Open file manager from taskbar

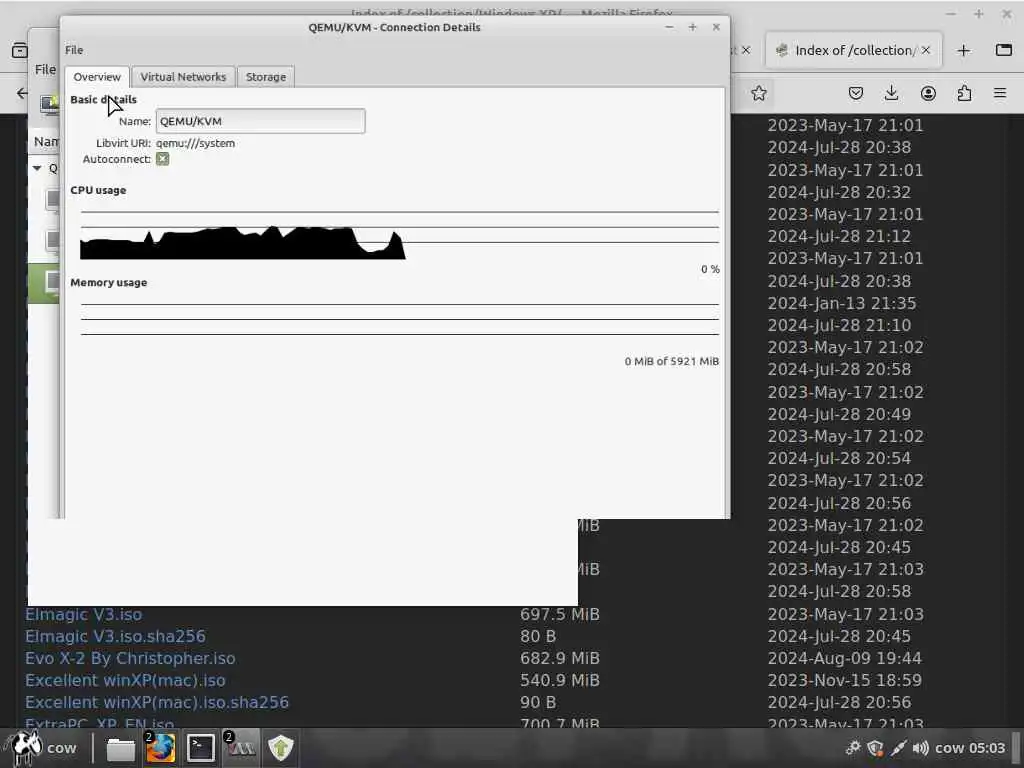(121, 748)
